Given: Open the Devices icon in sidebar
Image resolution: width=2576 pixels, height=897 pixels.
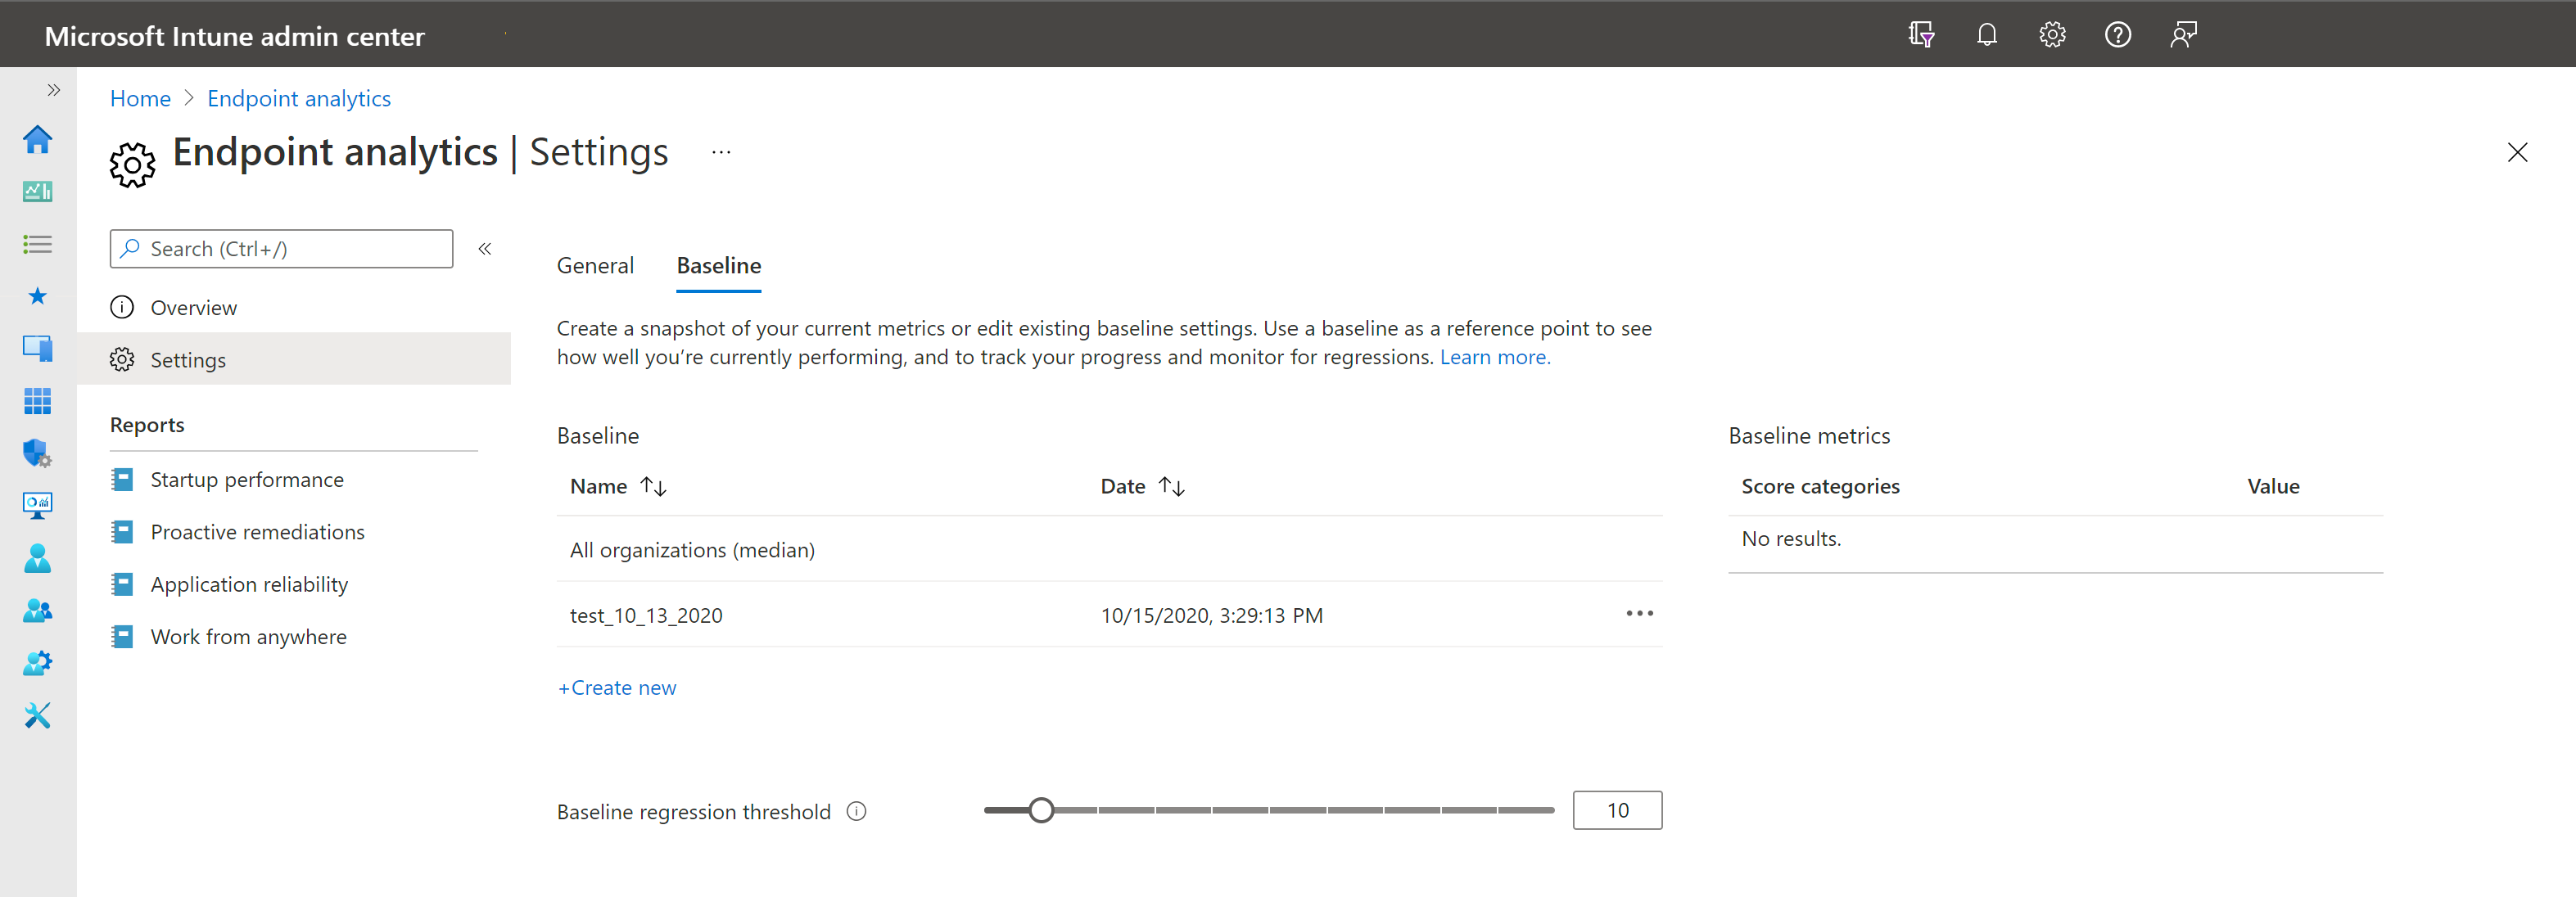Looking at the screenshot, I should click(x=37, y=348).
